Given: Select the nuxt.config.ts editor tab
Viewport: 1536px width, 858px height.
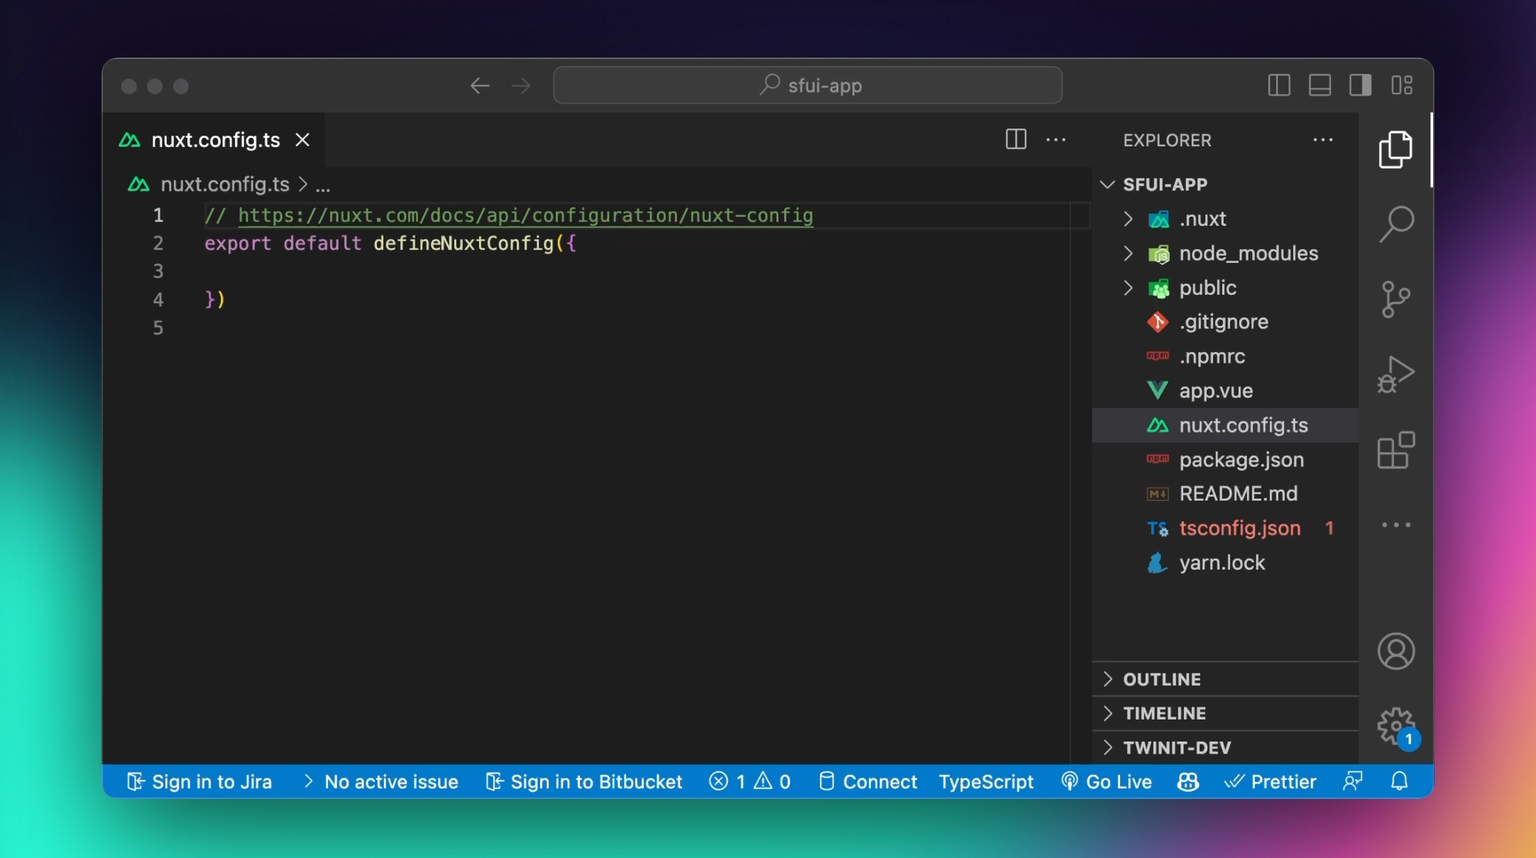Looking at the screenshot, I should coord(214,140).
